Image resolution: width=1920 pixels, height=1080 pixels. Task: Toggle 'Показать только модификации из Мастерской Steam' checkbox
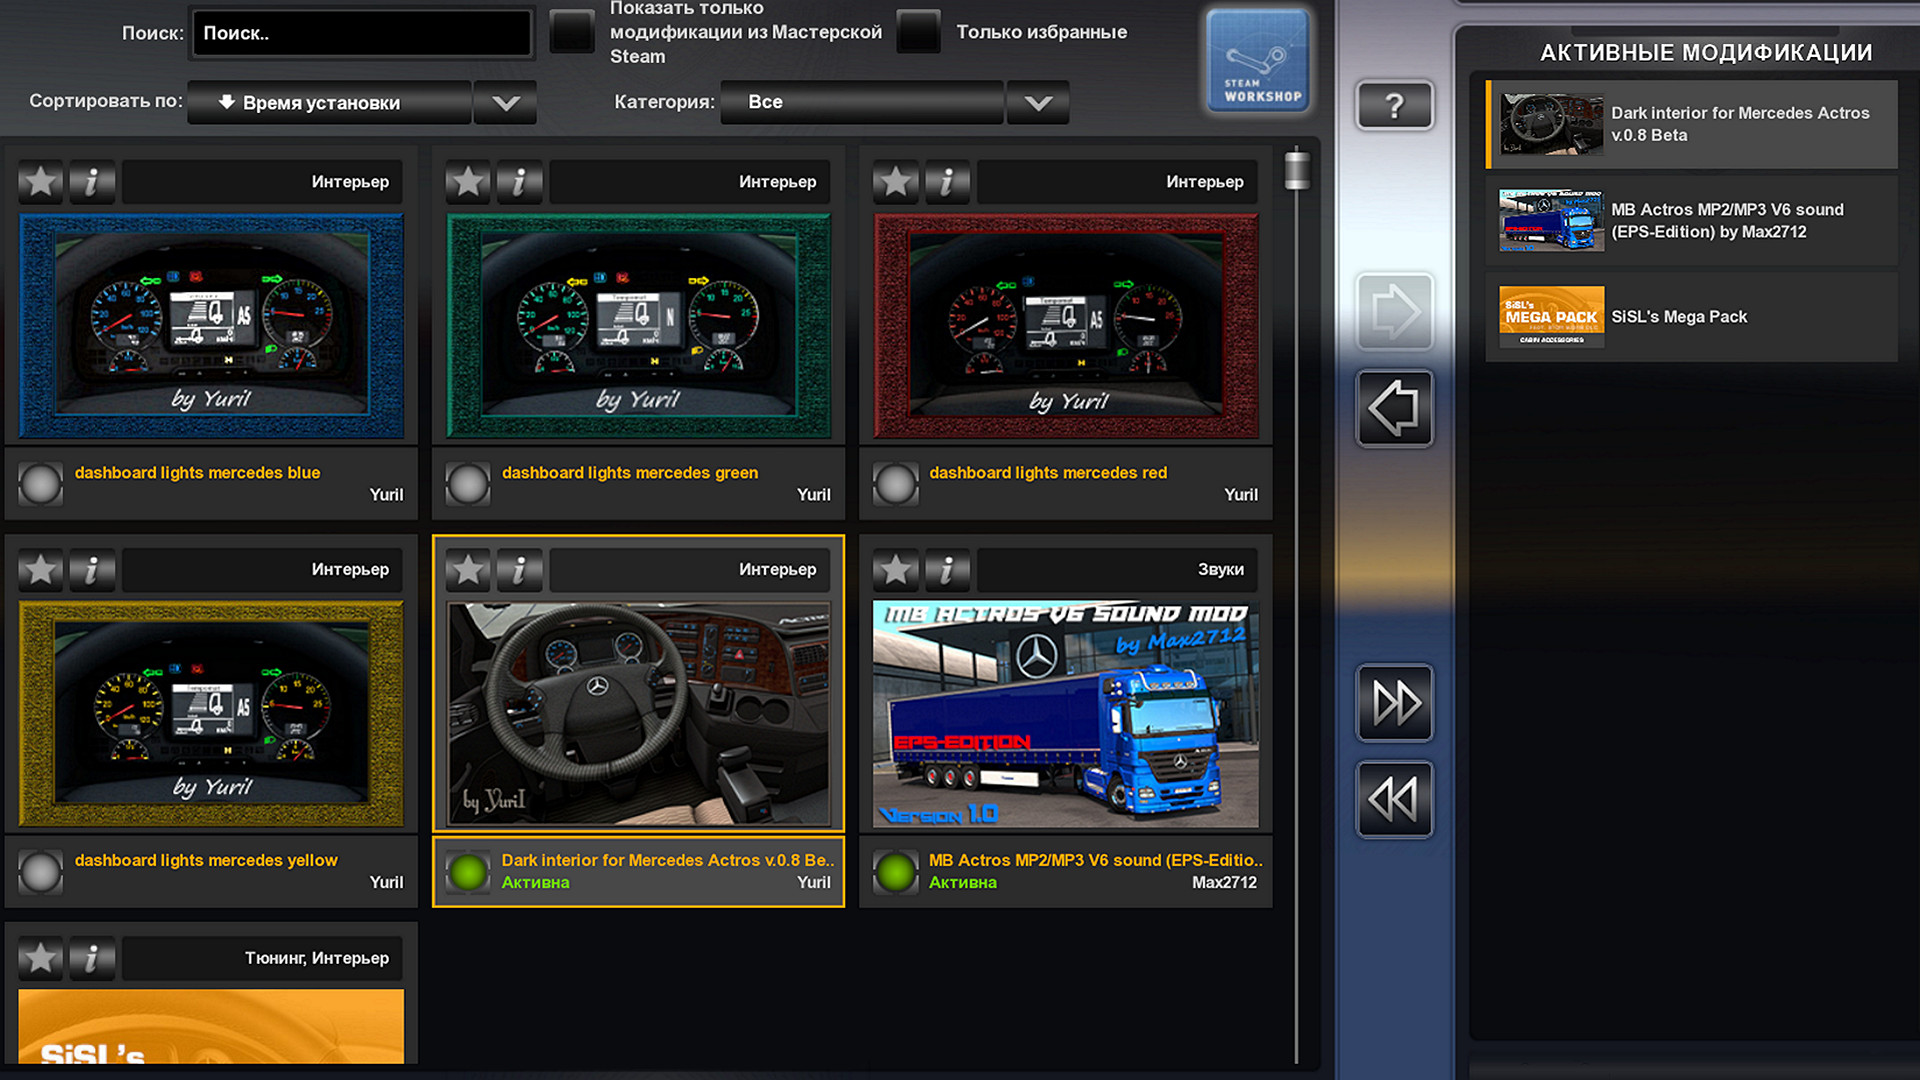[573, 32]
